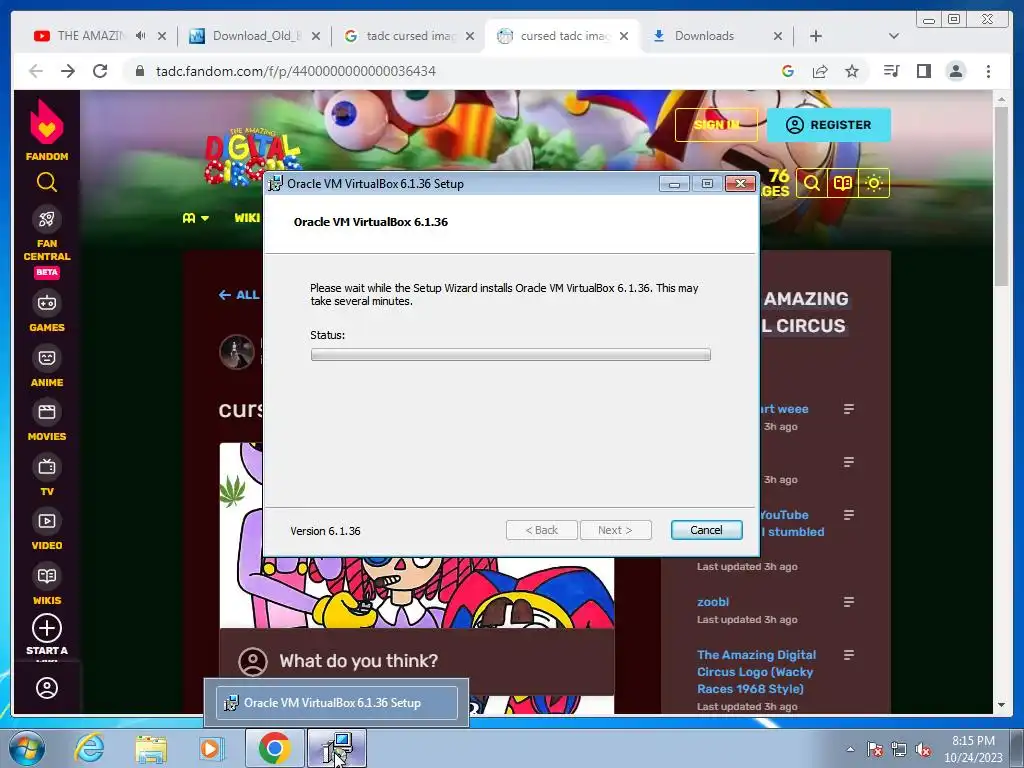Open the Wikis book icon
1024x768 pixels.
tap(46, 576)
